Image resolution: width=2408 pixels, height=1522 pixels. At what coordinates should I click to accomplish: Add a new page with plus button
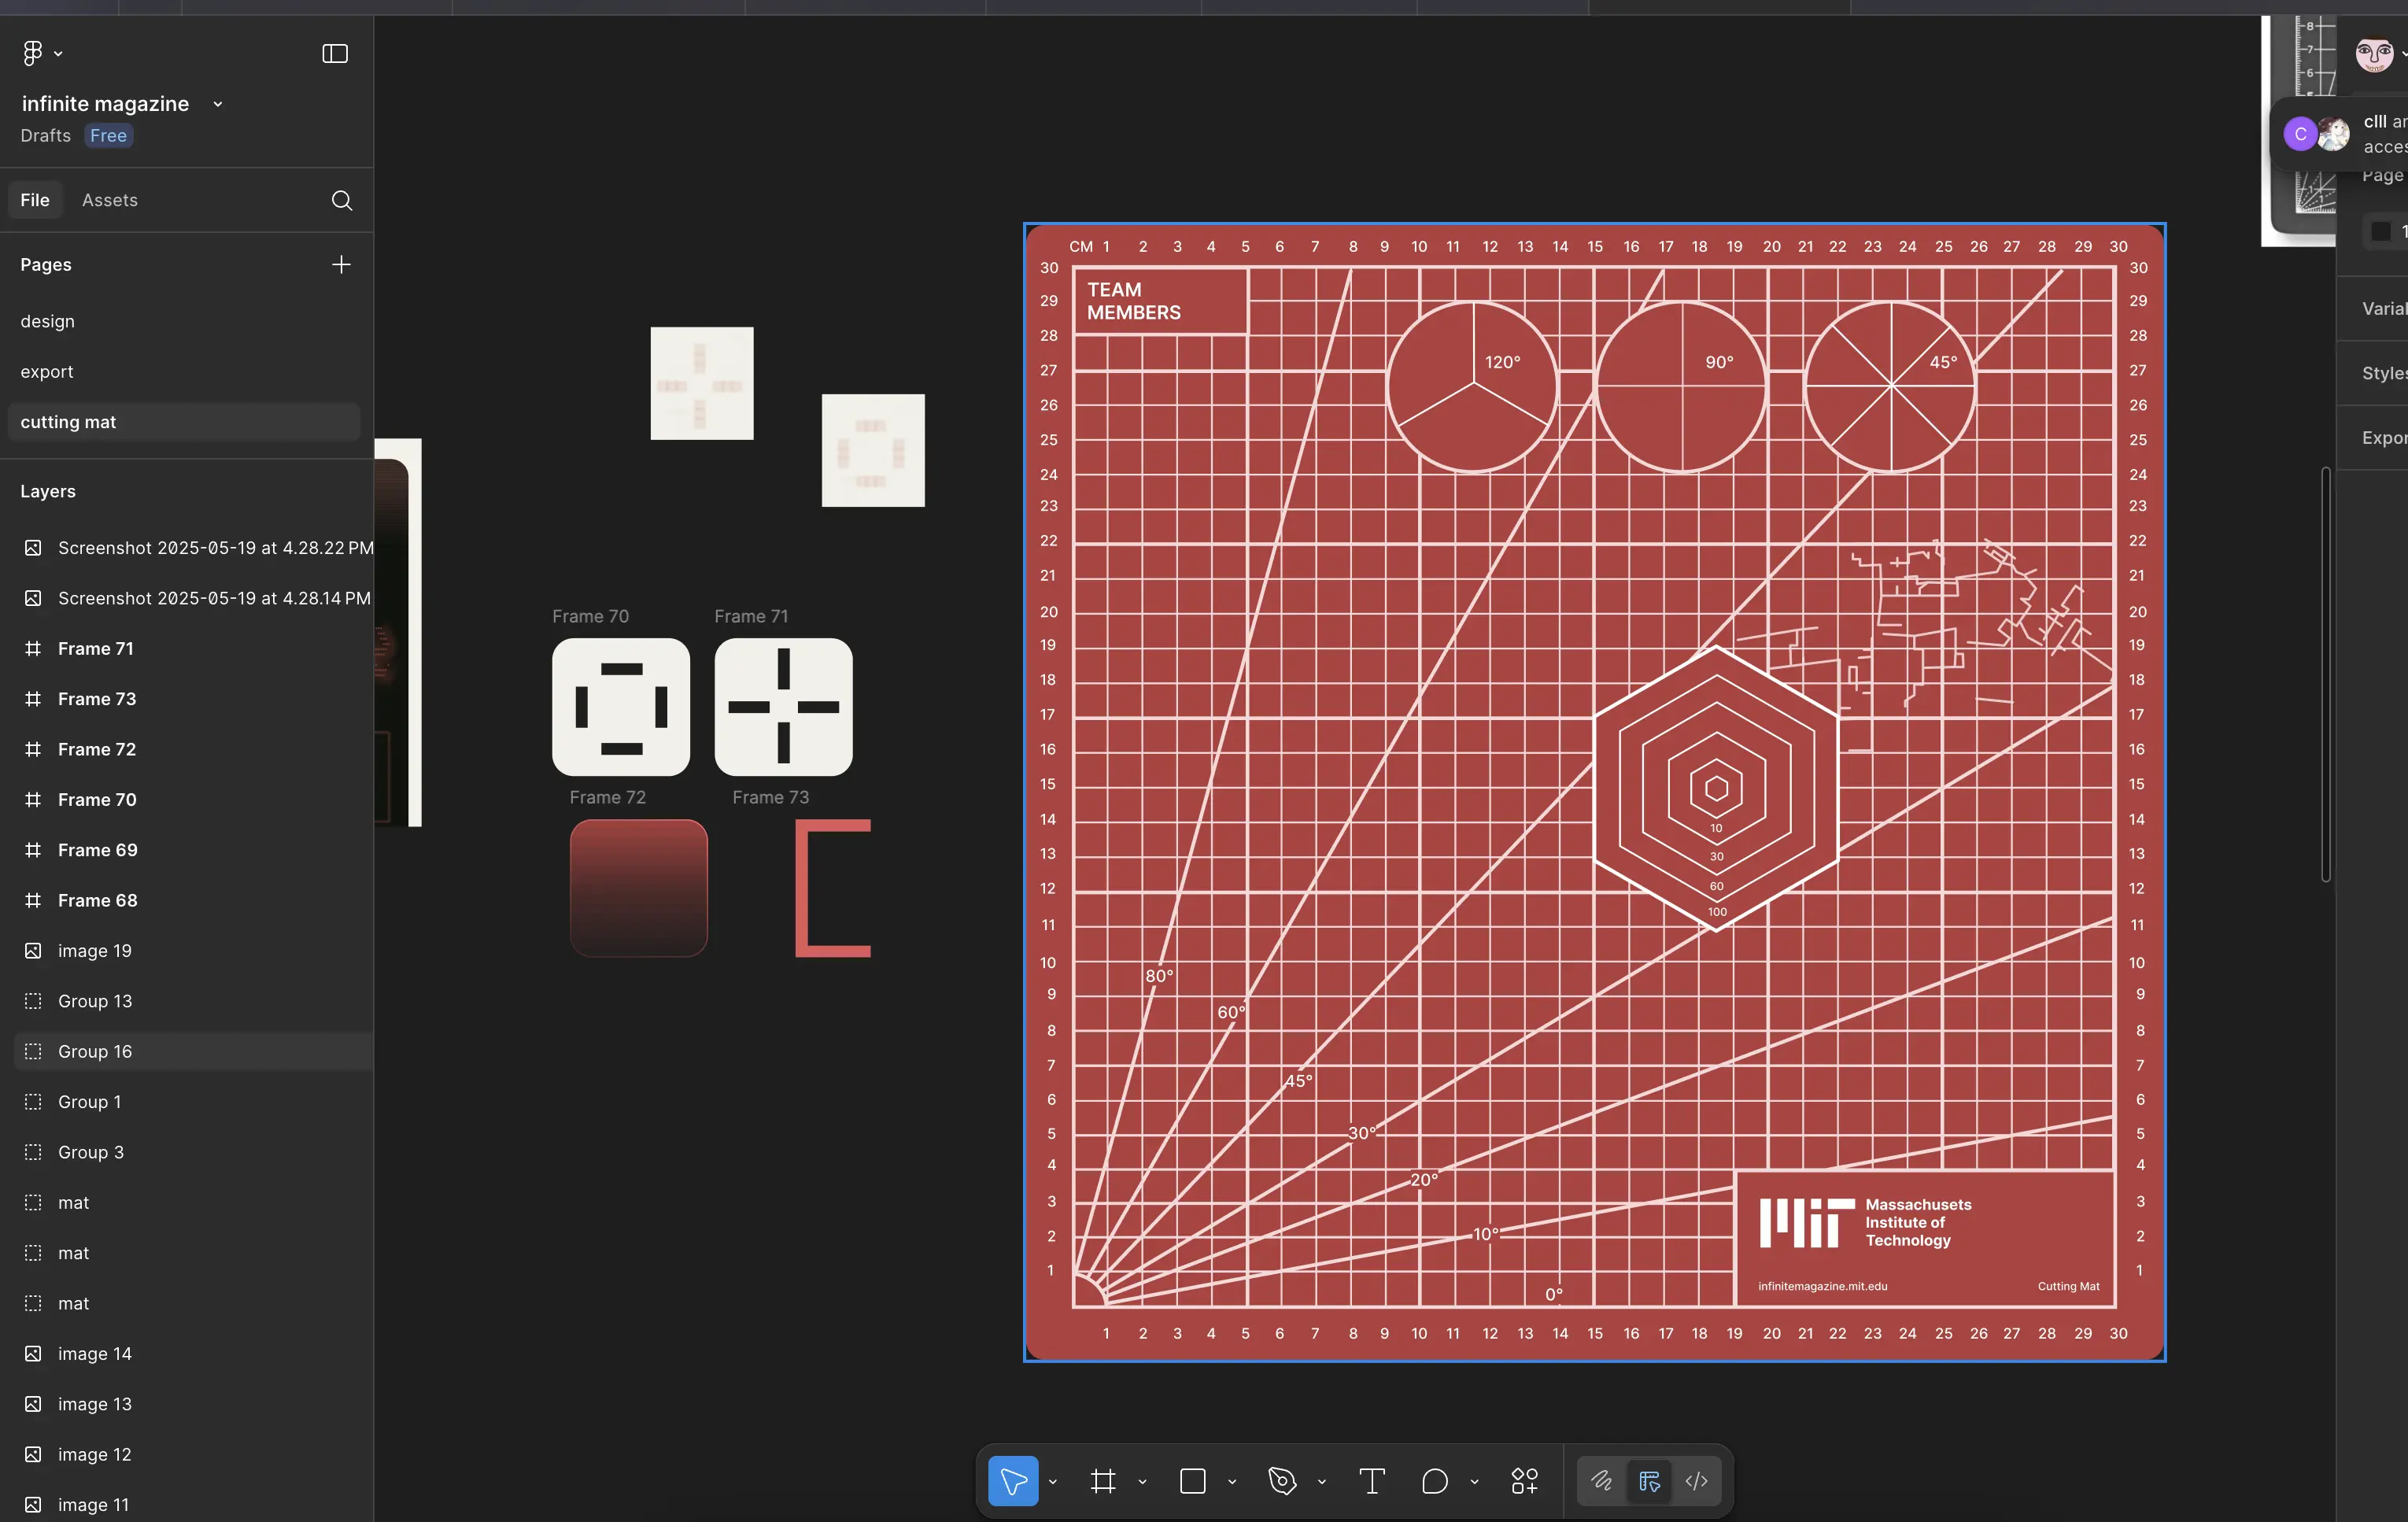tap(341, 264)
